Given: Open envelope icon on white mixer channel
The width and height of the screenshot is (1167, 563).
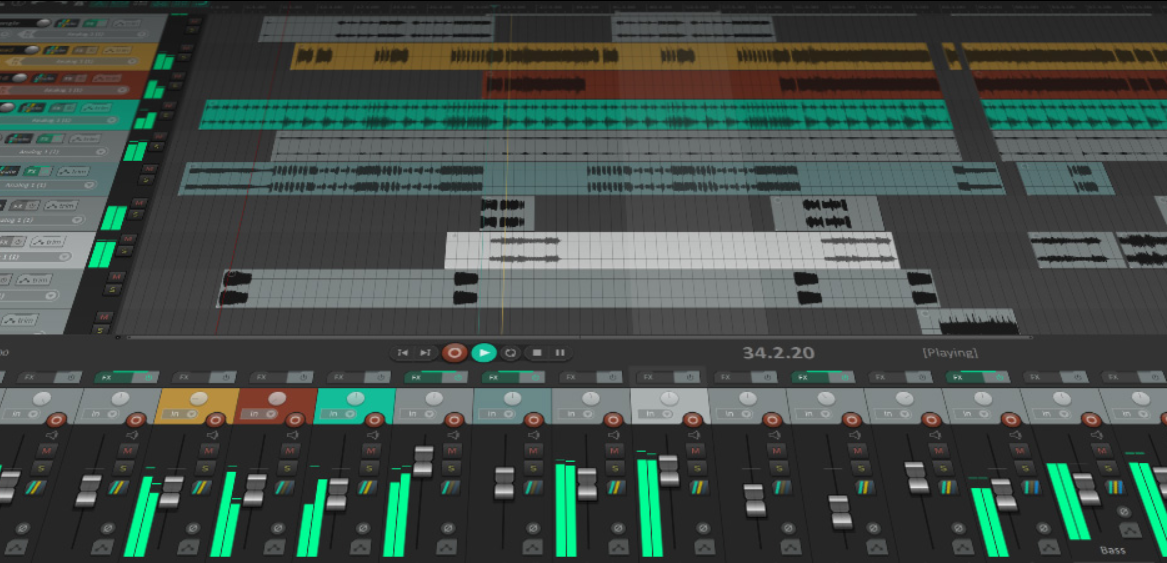Looking at the screenshot, I should (705, 547).
